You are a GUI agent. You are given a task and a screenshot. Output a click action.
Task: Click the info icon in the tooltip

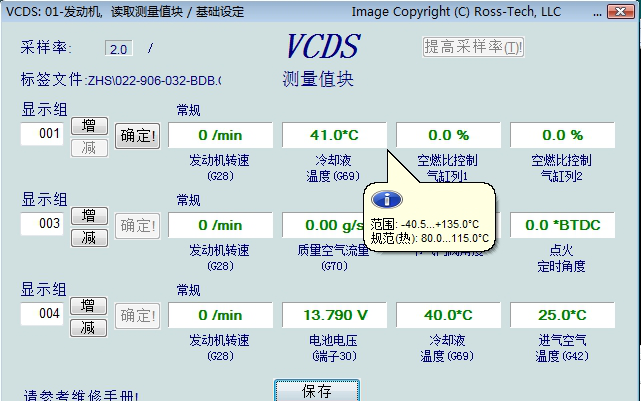pos(387,200)
